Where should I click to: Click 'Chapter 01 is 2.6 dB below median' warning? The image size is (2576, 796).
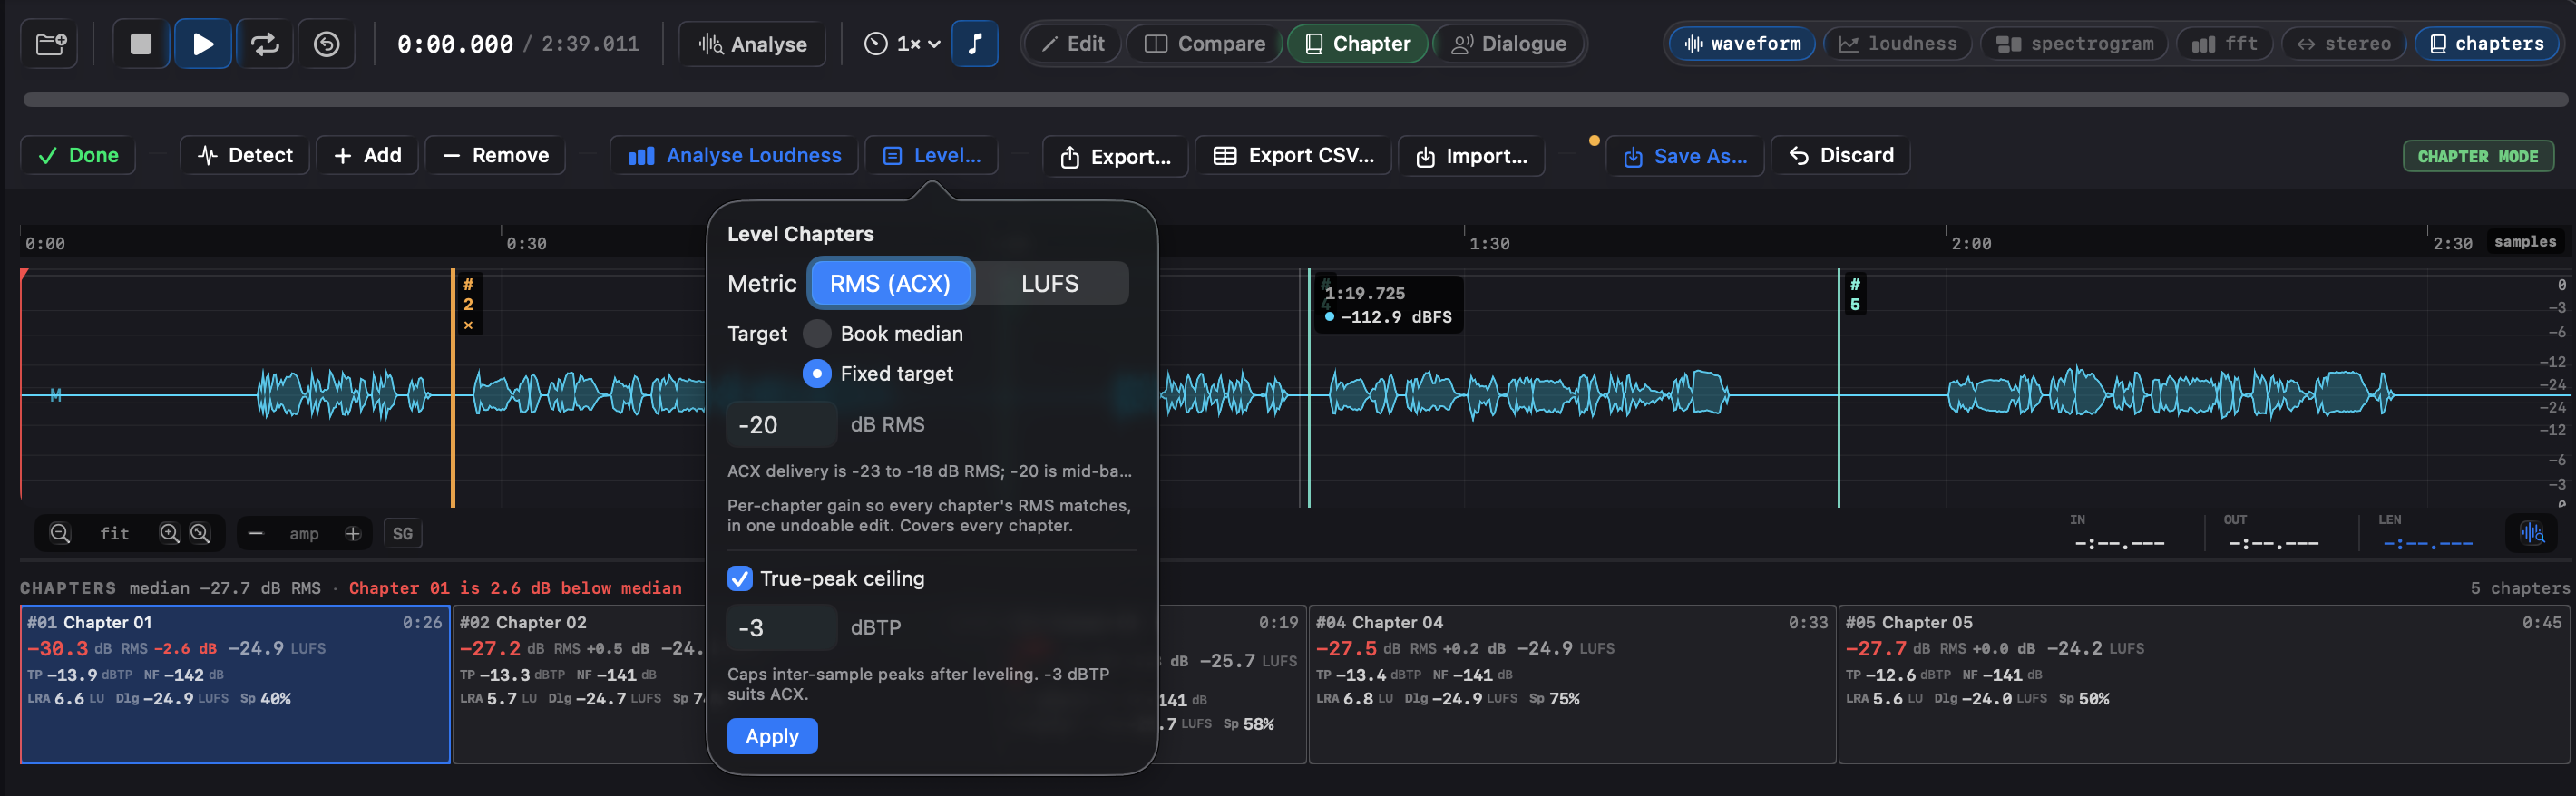click(515, 588)
